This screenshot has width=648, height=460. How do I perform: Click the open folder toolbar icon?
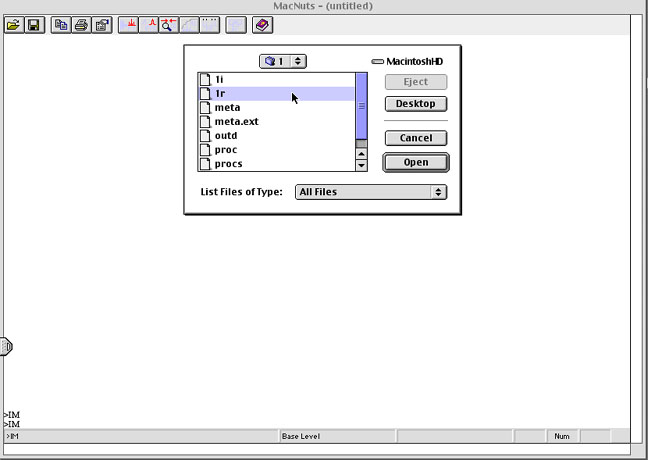tap(14, 24)
